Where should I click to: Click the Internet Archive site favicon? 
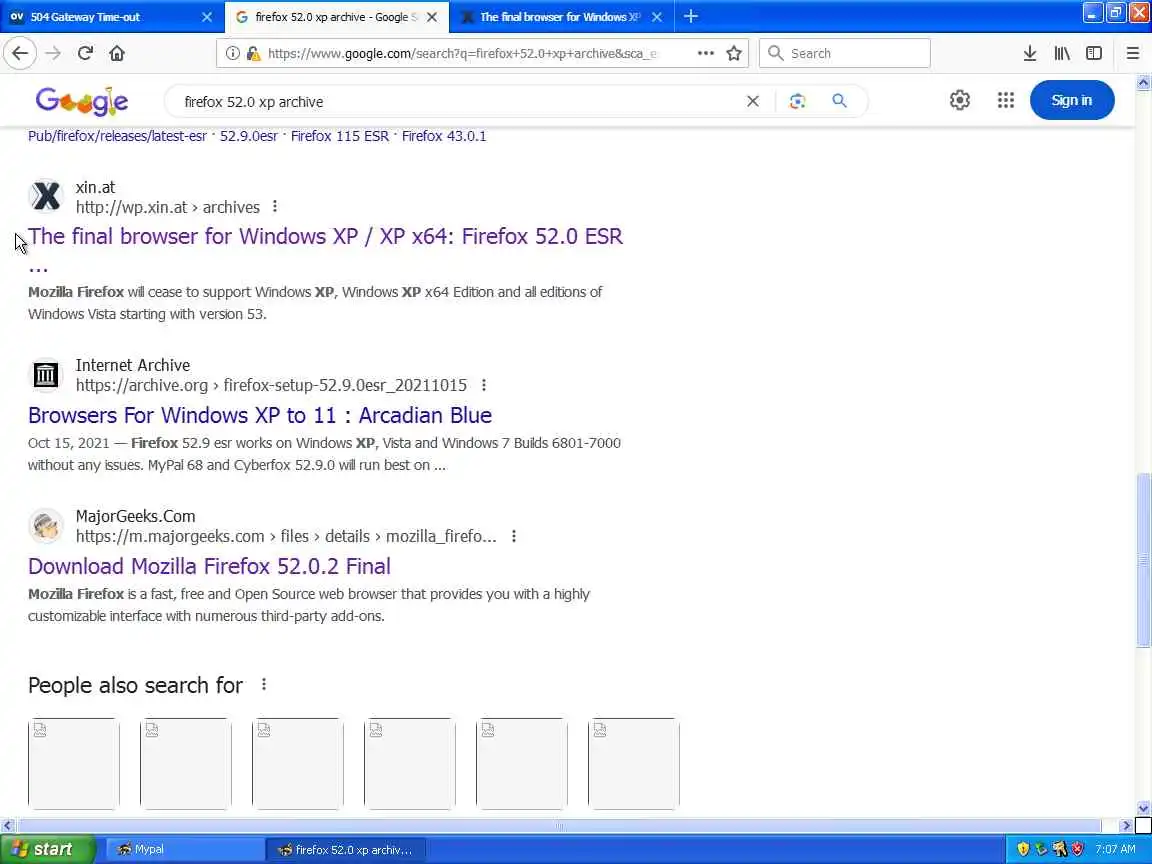coord(46,375)
